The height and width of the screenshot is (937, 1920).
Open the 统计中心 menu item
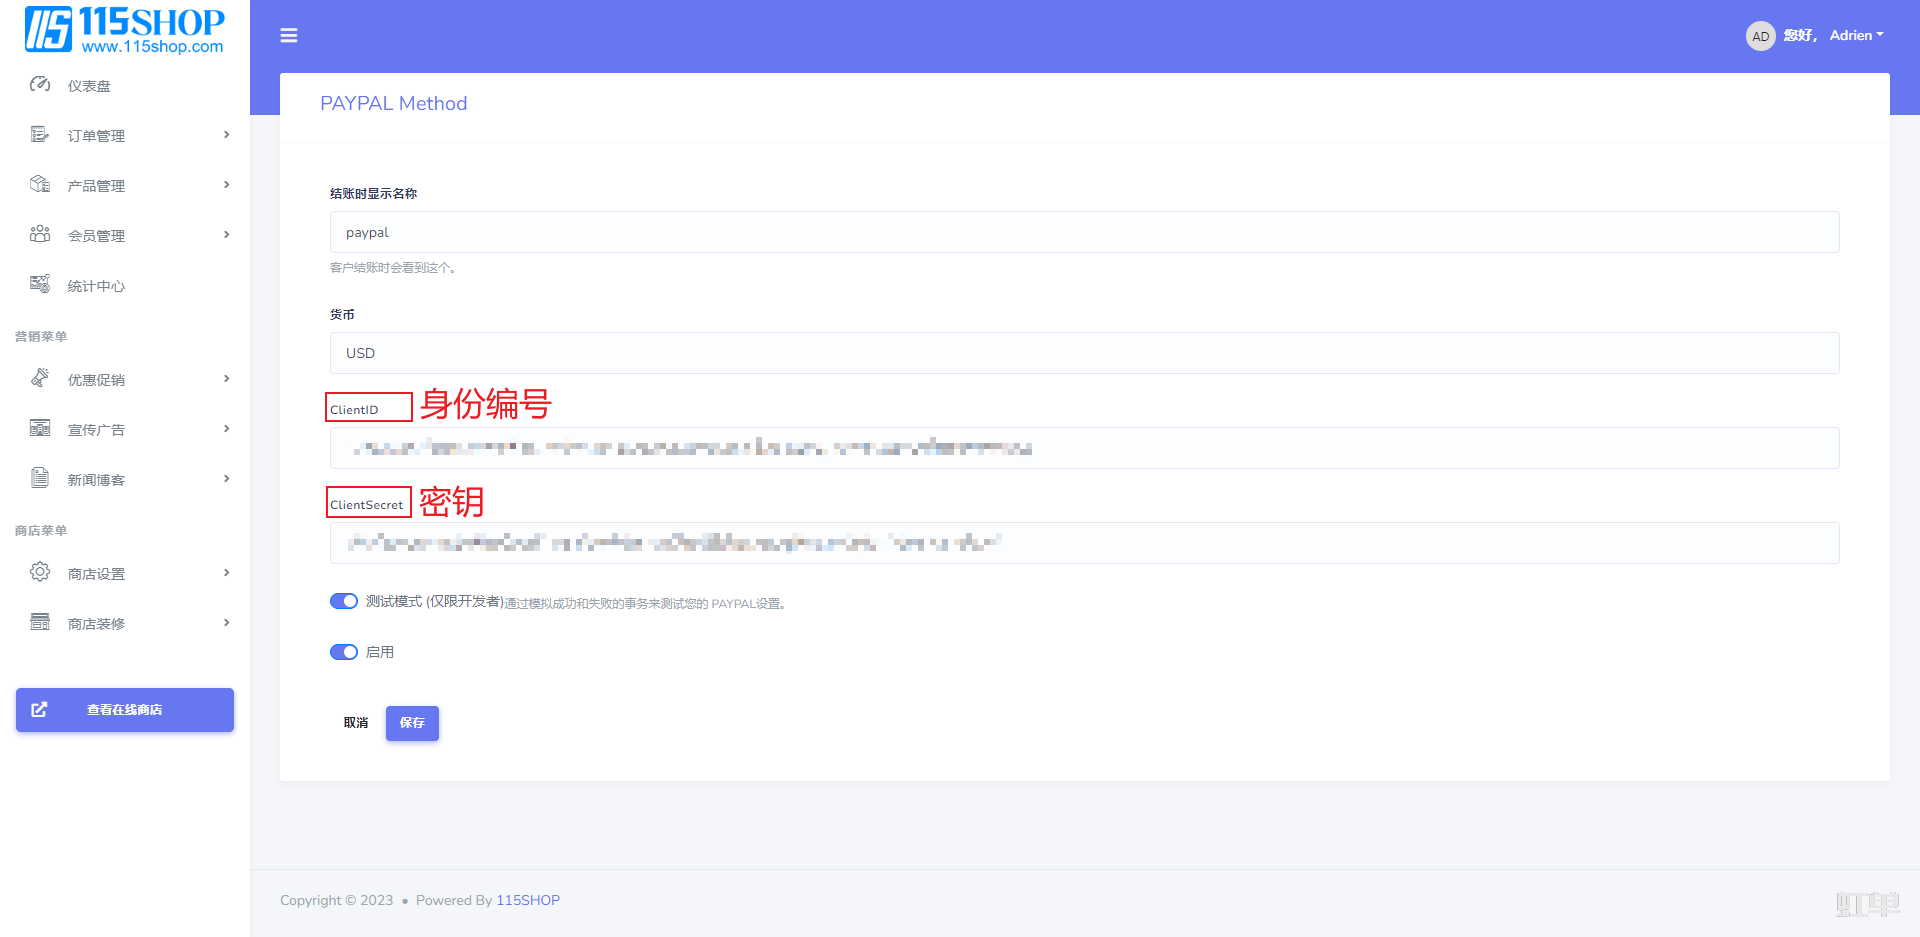point(125,286)
